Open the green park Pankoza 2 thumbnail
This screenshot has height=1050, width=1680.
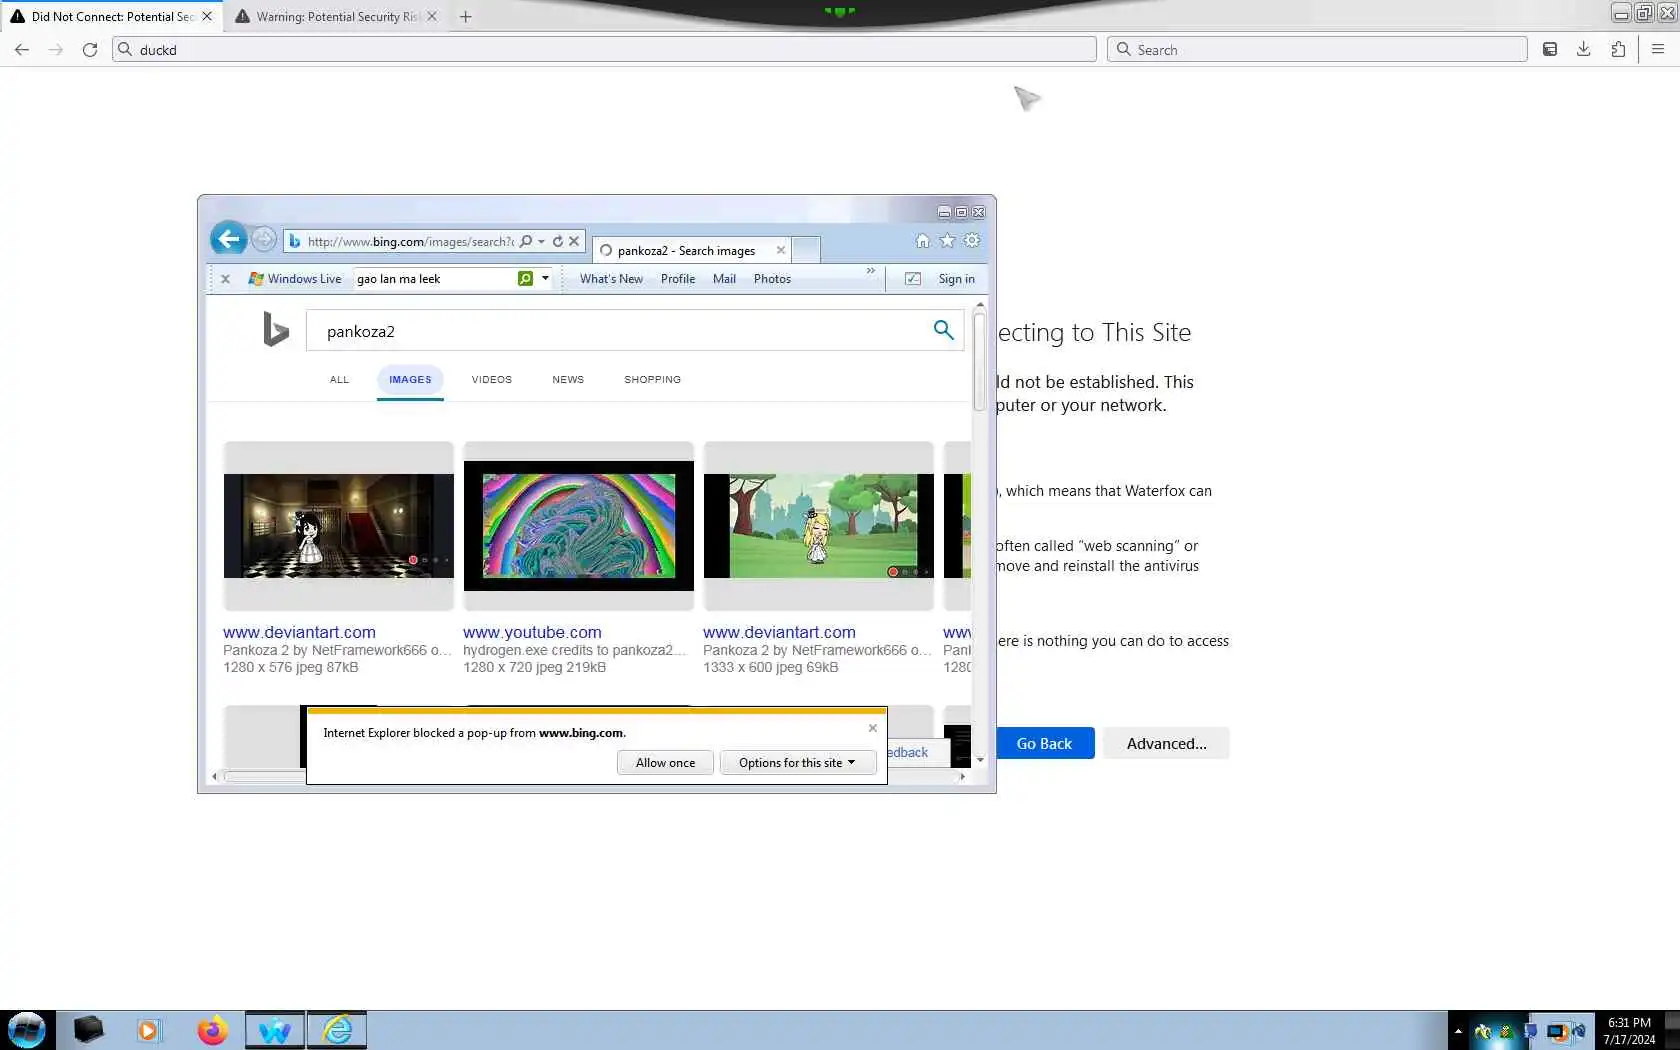(x=818, y=526)
